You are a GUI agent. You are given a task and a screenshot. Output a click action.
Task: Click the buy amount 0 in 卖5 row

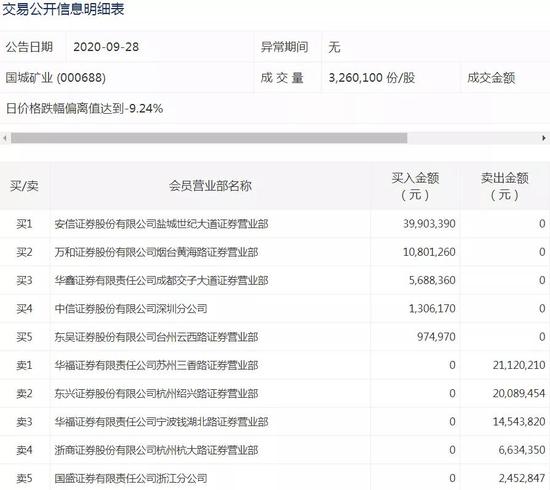[452, 478]
